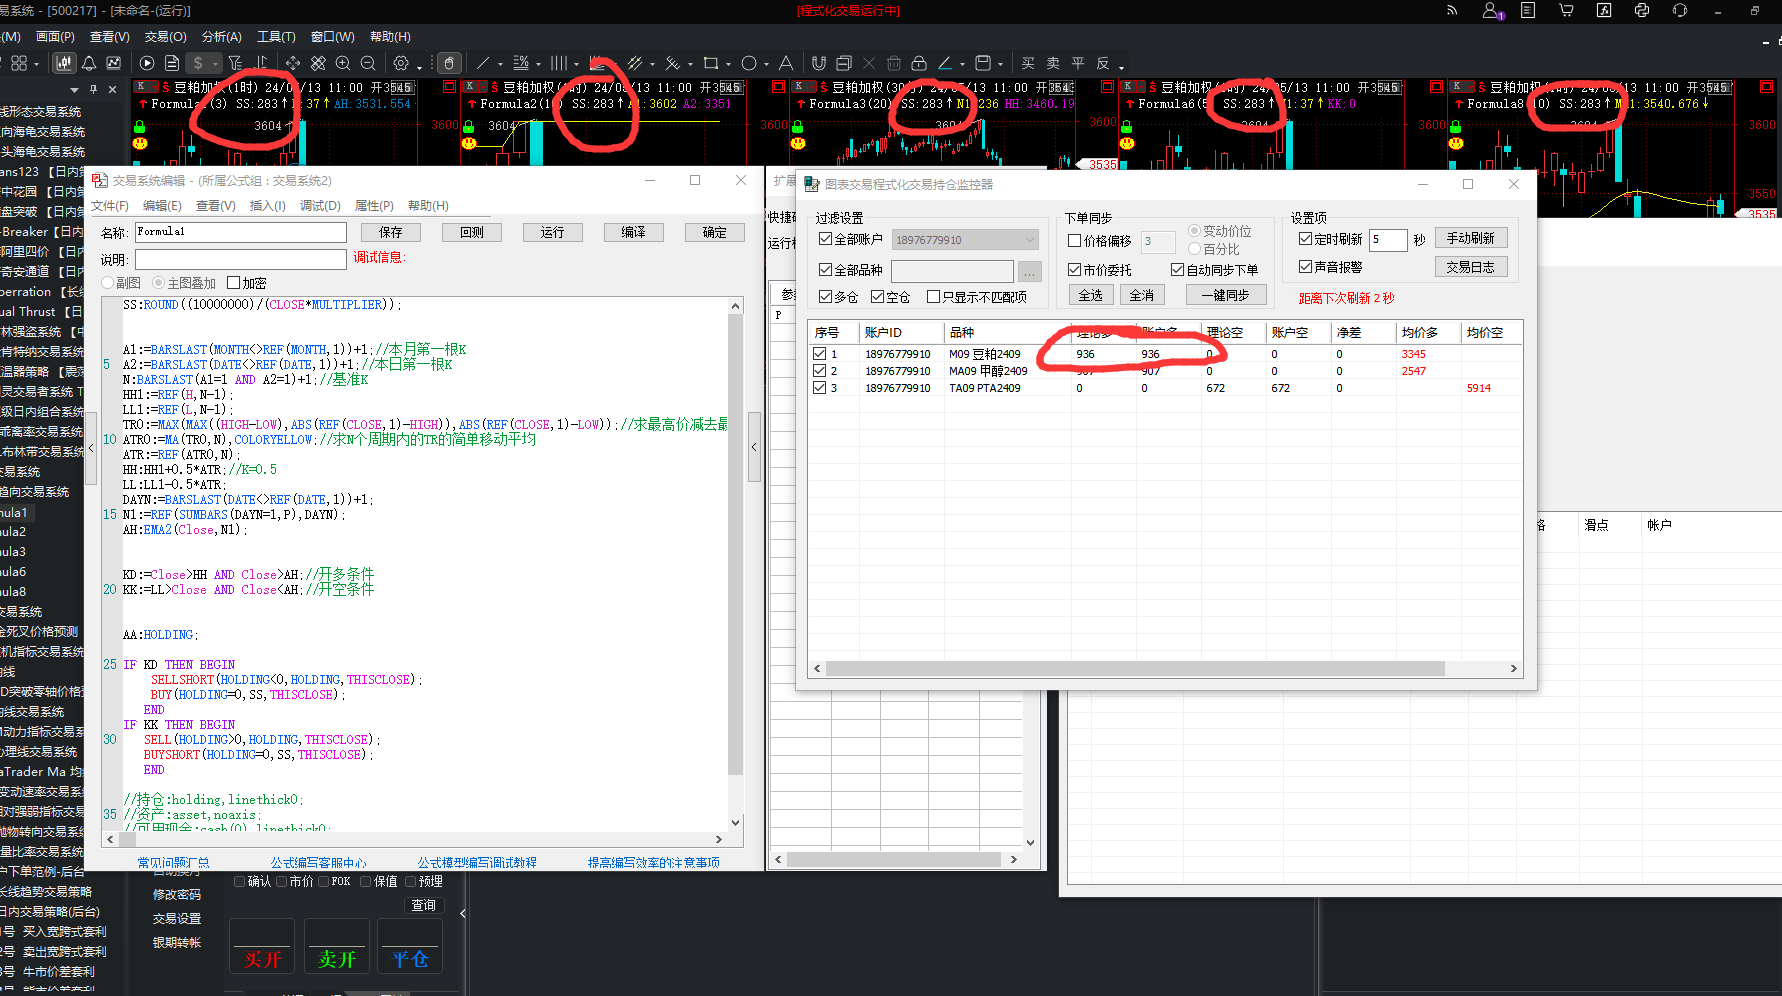The height and width of the screenshot is (996, 1782).
Task: Open the formula fx icon in title bar
Action: point(1604,10)
